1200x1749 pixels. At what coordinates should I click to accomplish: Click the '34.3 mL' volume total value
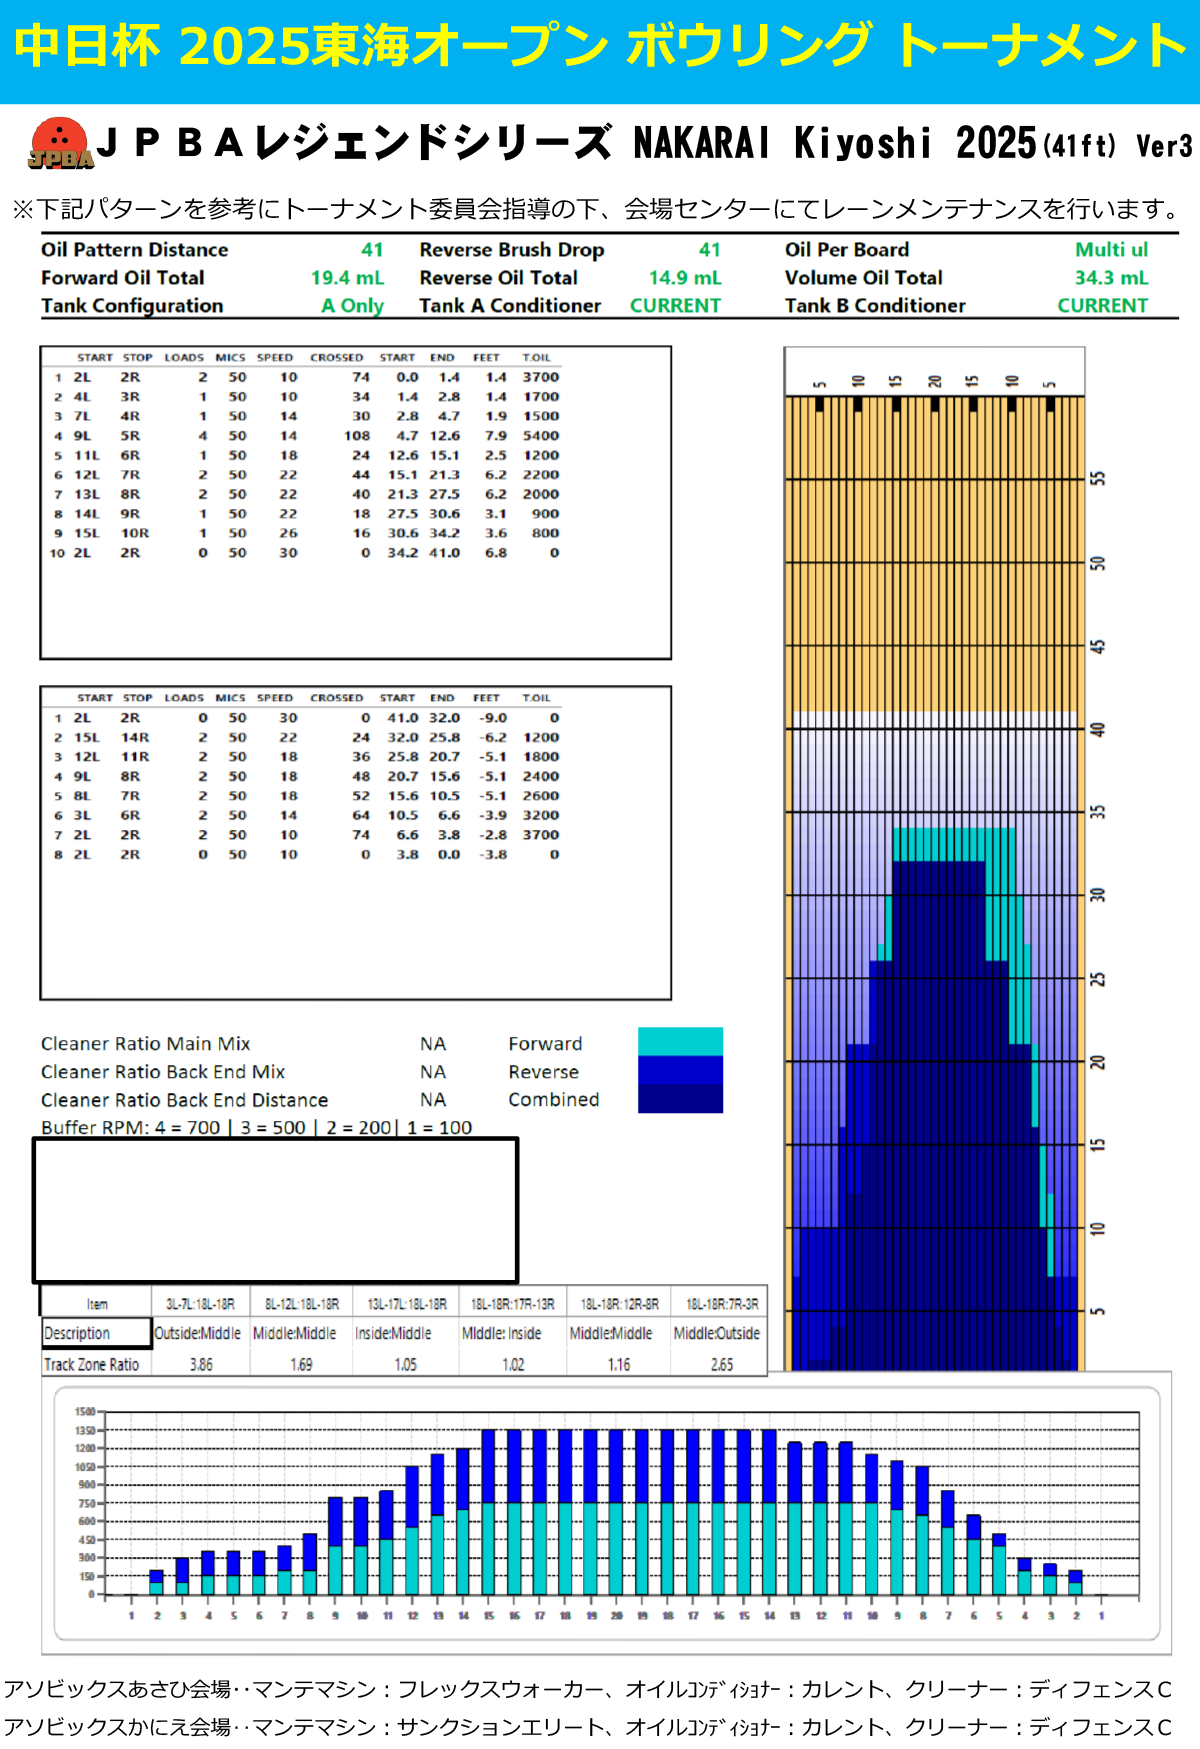click(x=1111, y=278)
